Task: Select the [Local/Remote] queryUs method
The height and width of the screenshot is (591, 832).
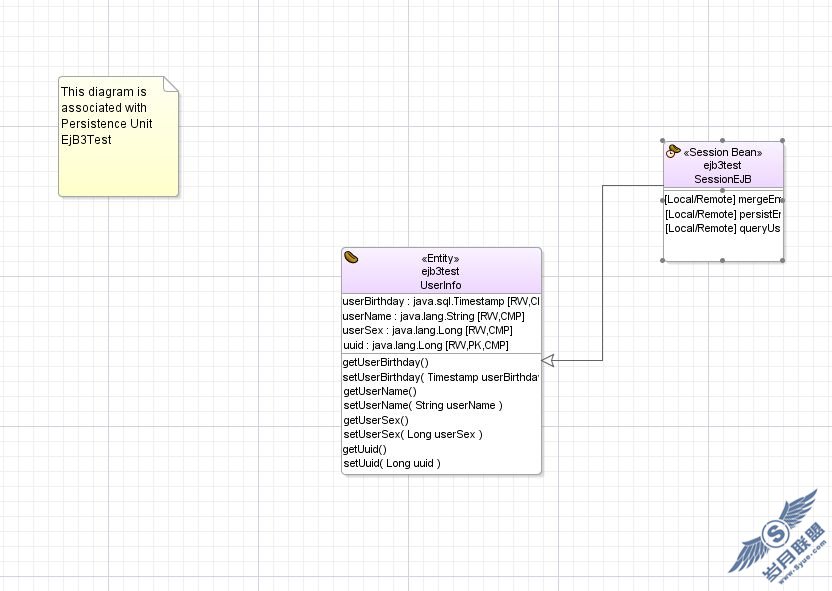Action: pyautogui.click(x=723, y=229)
